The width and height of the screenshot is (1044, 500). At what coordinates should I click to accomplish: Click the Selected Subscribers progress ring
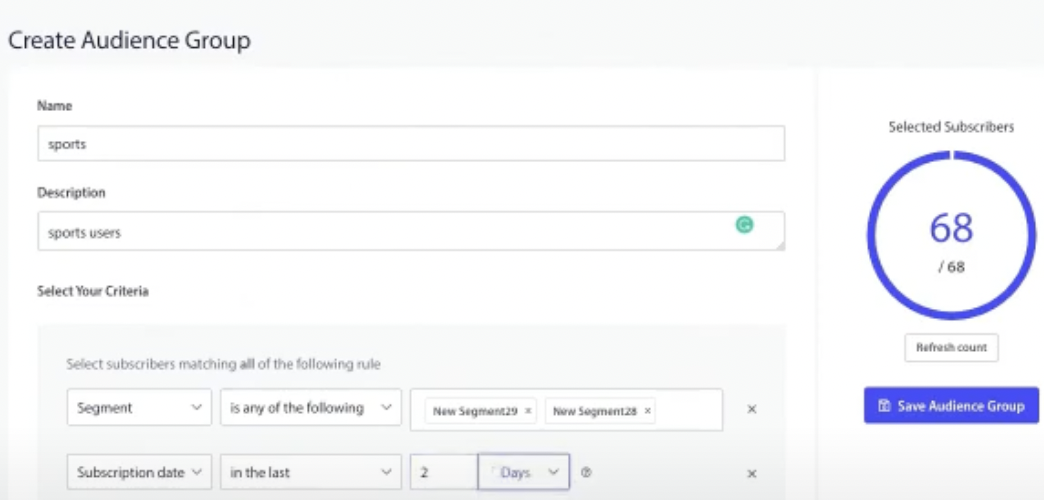951,235
